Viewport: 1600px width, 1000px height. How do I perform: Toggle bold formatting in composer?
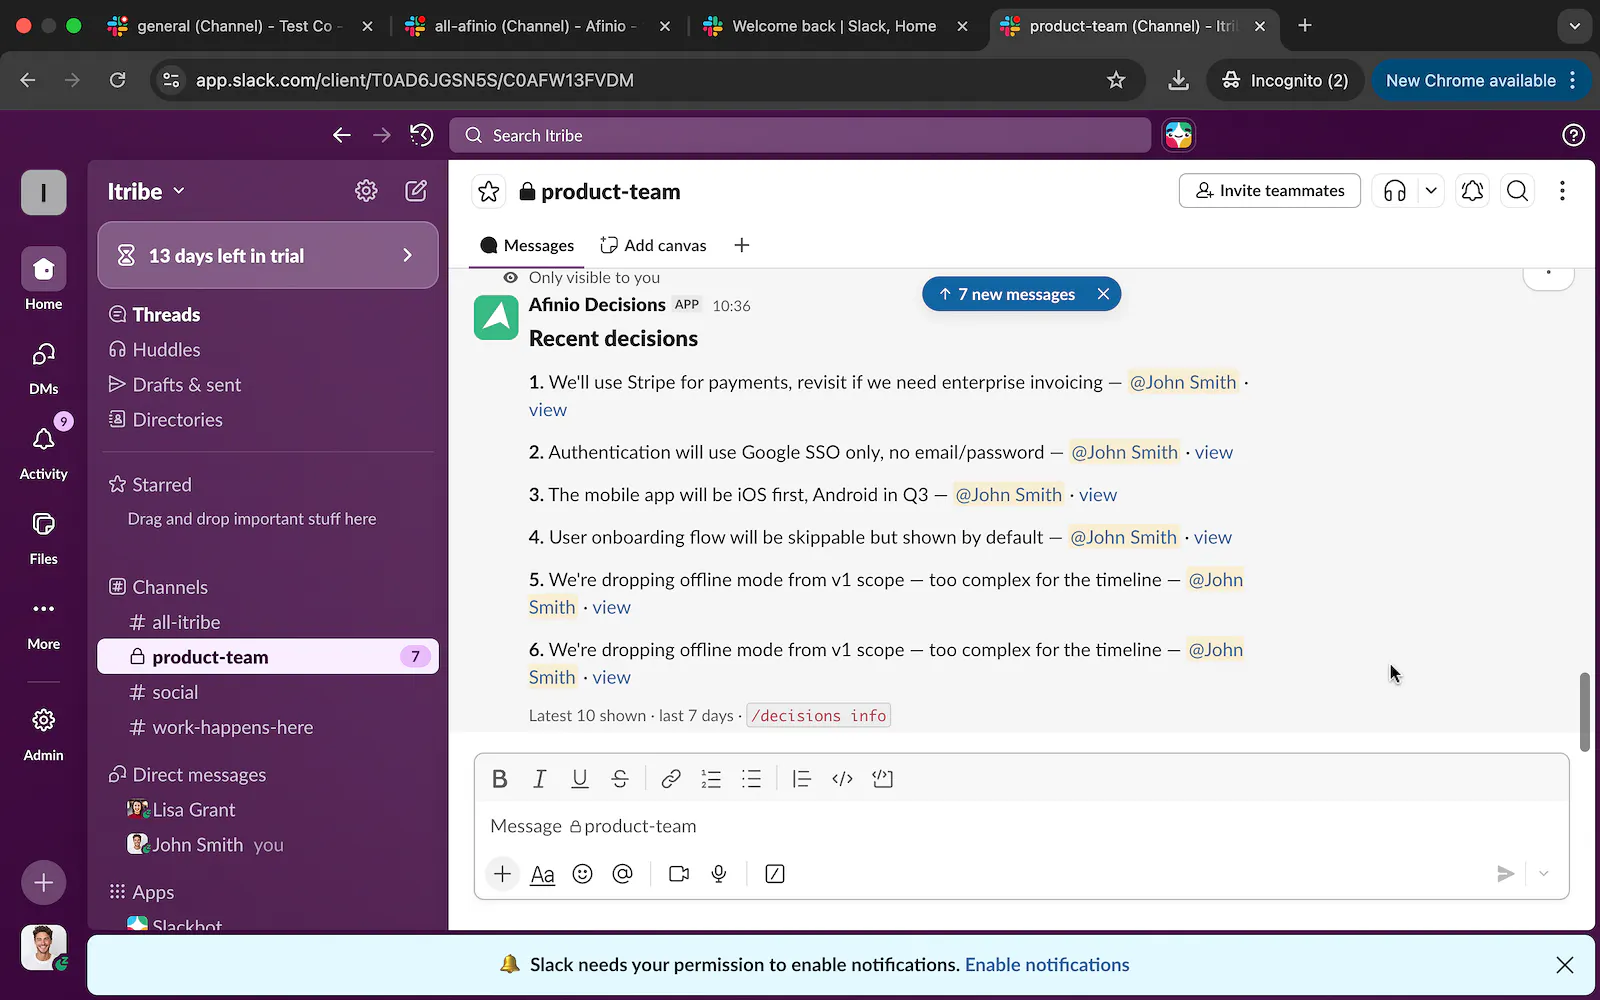(x=500, y=779)
